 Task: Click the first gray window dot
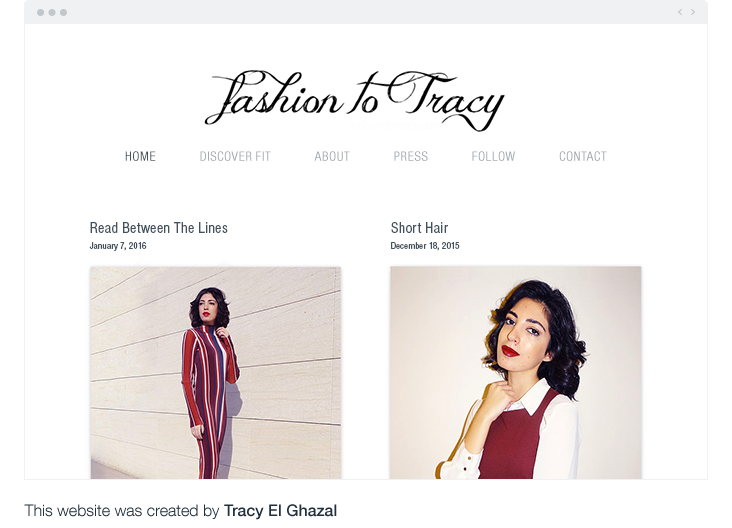41,13
